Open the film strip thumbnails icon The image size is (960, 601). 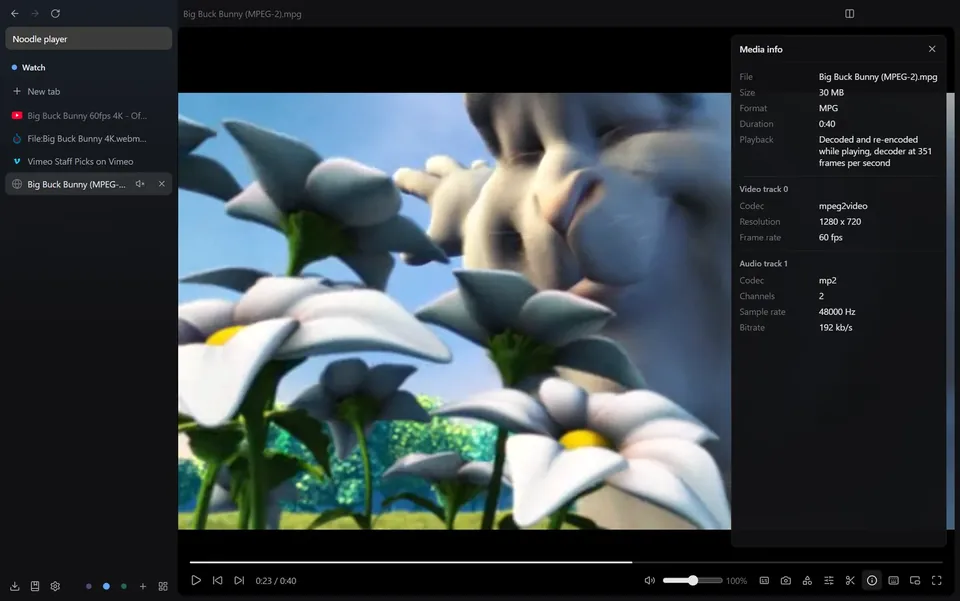(x=893, y=580)
